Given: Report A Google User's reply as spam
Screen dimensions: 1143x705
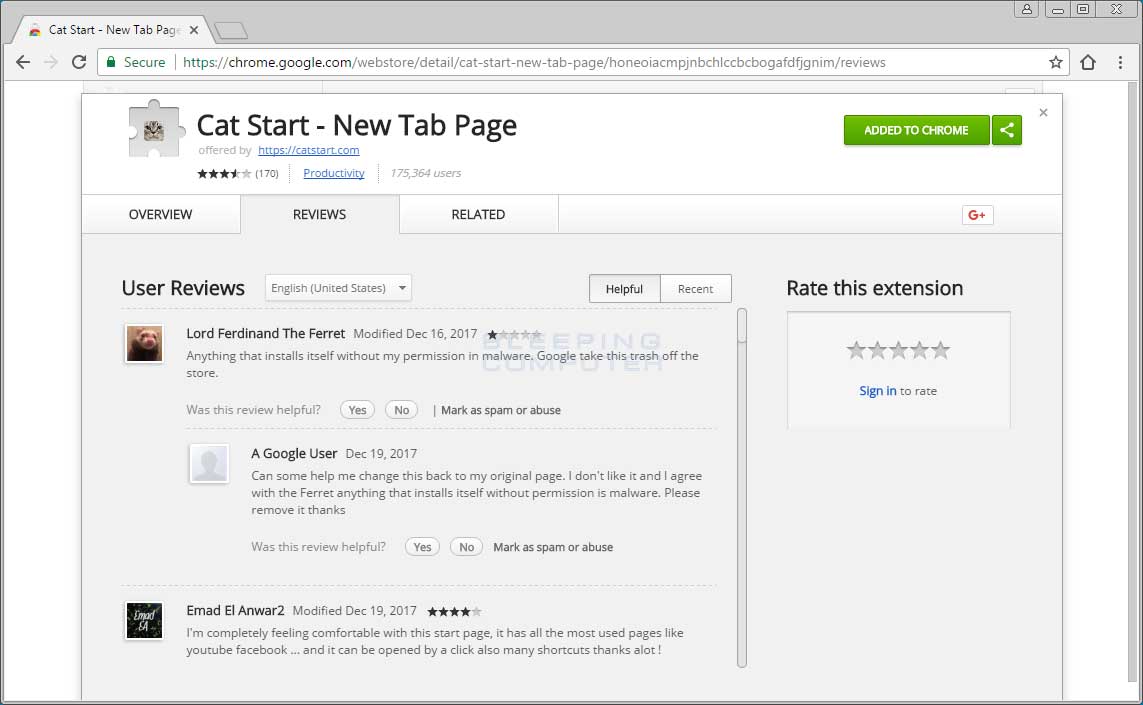Looking at the screenshot, I should click(x=553, y=548).
